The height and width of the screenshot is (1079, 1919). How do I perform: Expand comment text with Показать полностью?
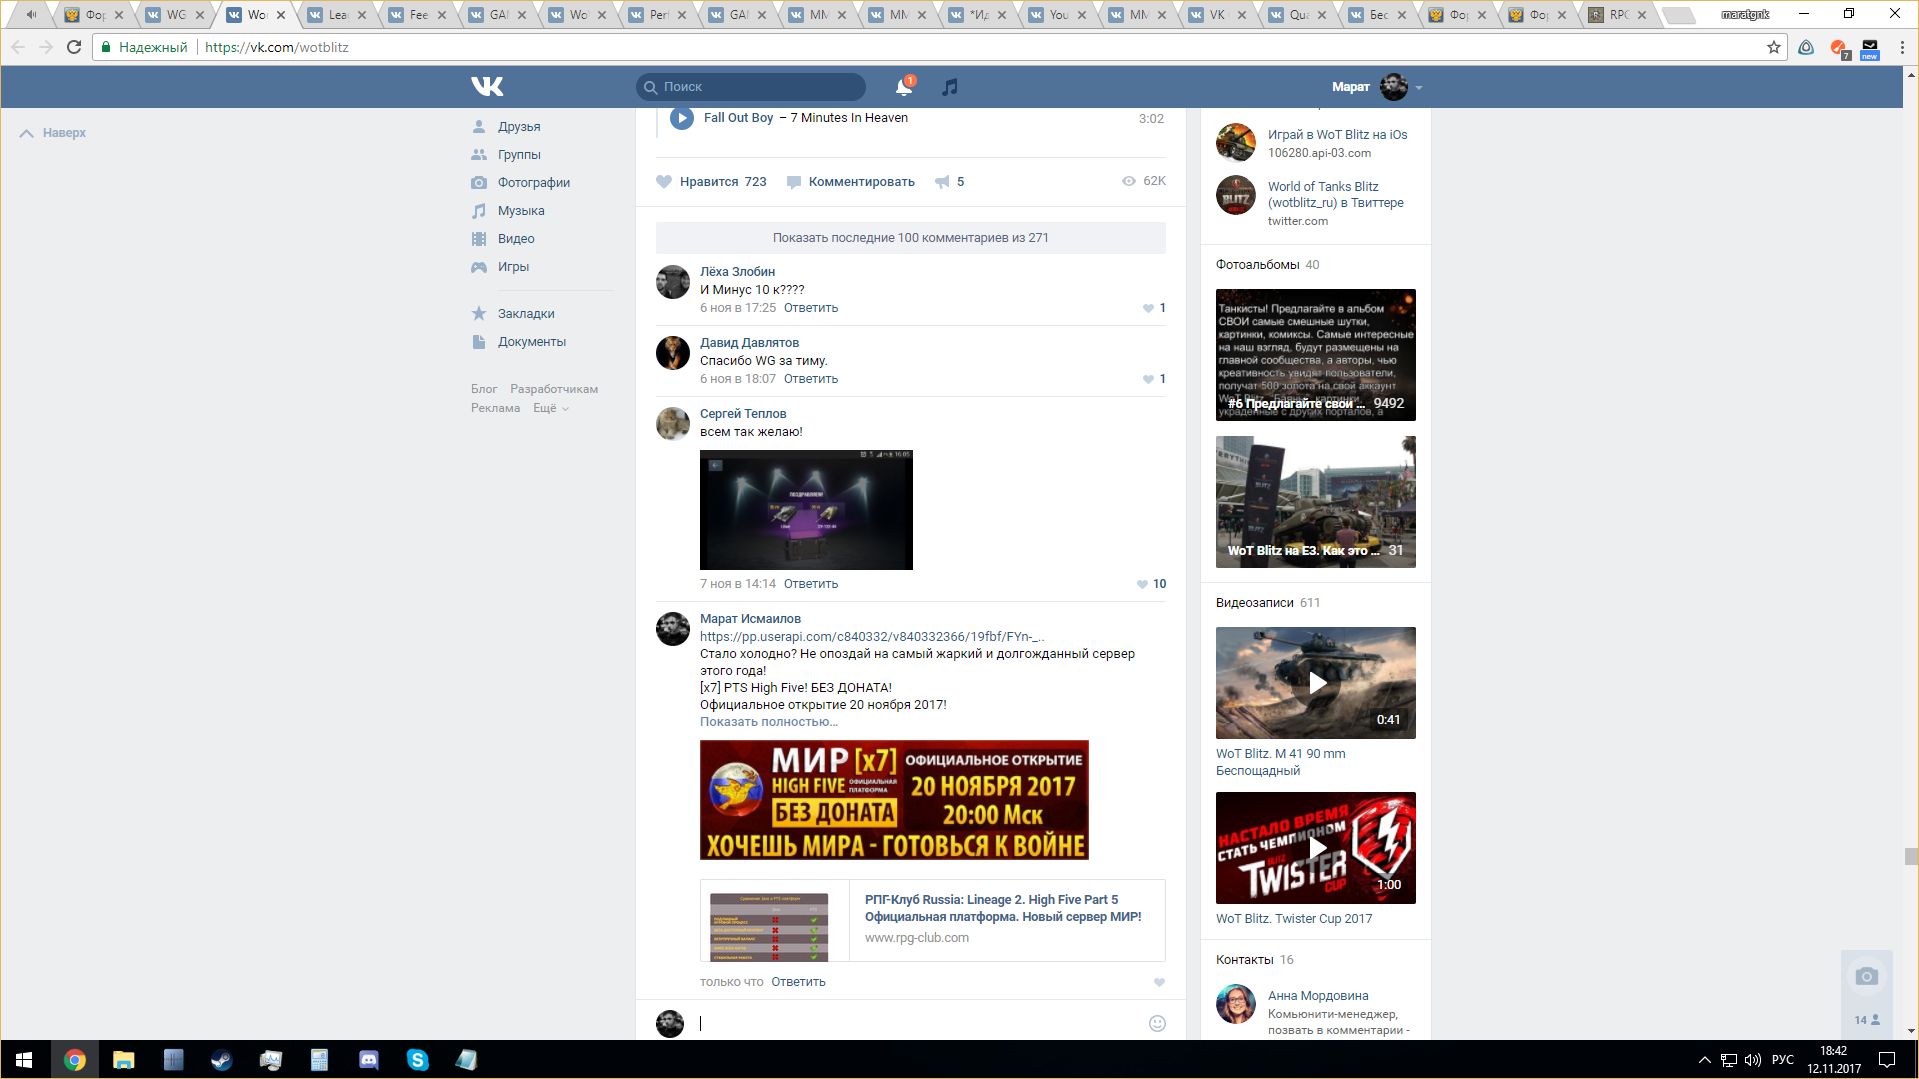pos(768,722)
